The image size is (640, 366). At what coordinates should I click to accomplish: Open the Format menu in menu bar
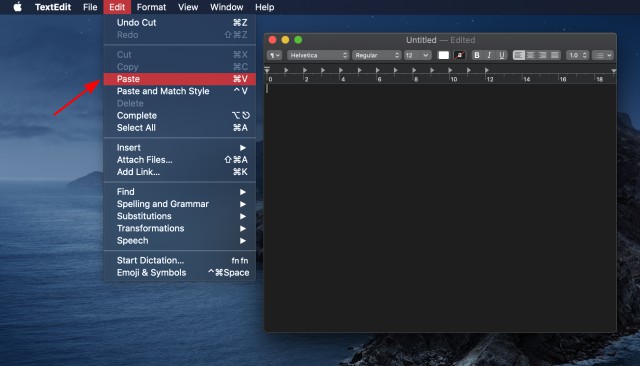(151, 7)
